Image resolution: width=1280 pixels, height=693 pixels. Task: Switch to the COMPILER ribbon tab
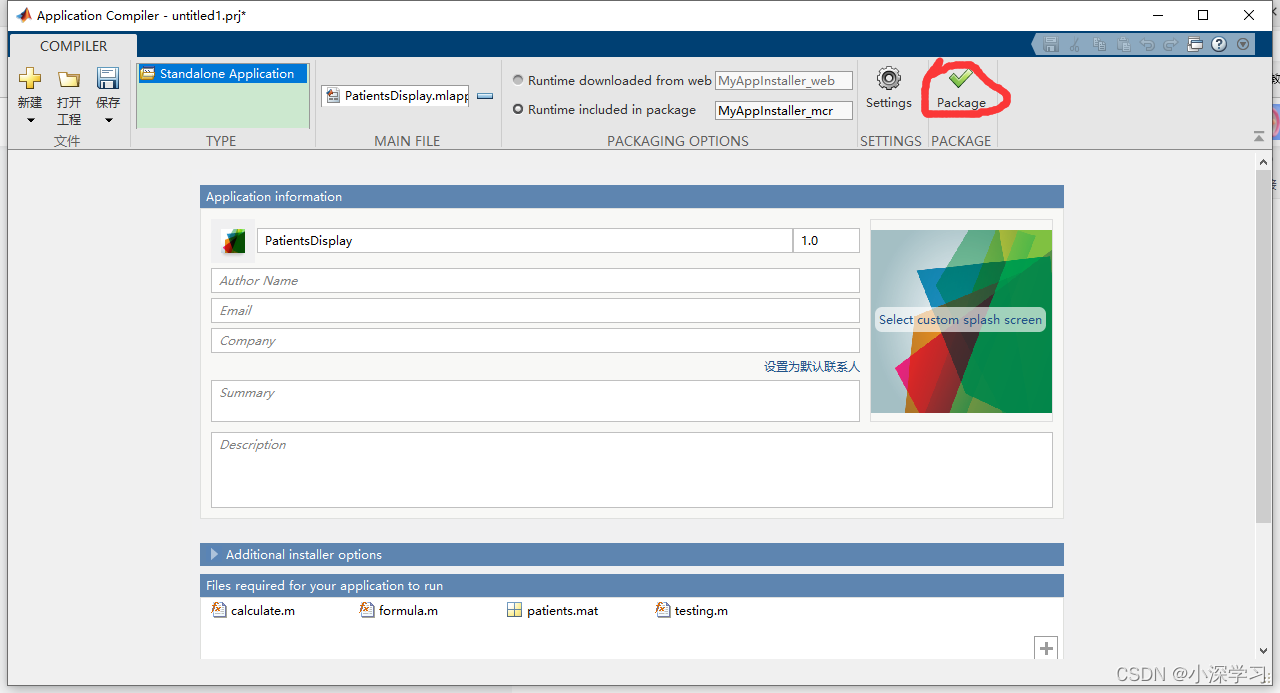coord(73,45)
